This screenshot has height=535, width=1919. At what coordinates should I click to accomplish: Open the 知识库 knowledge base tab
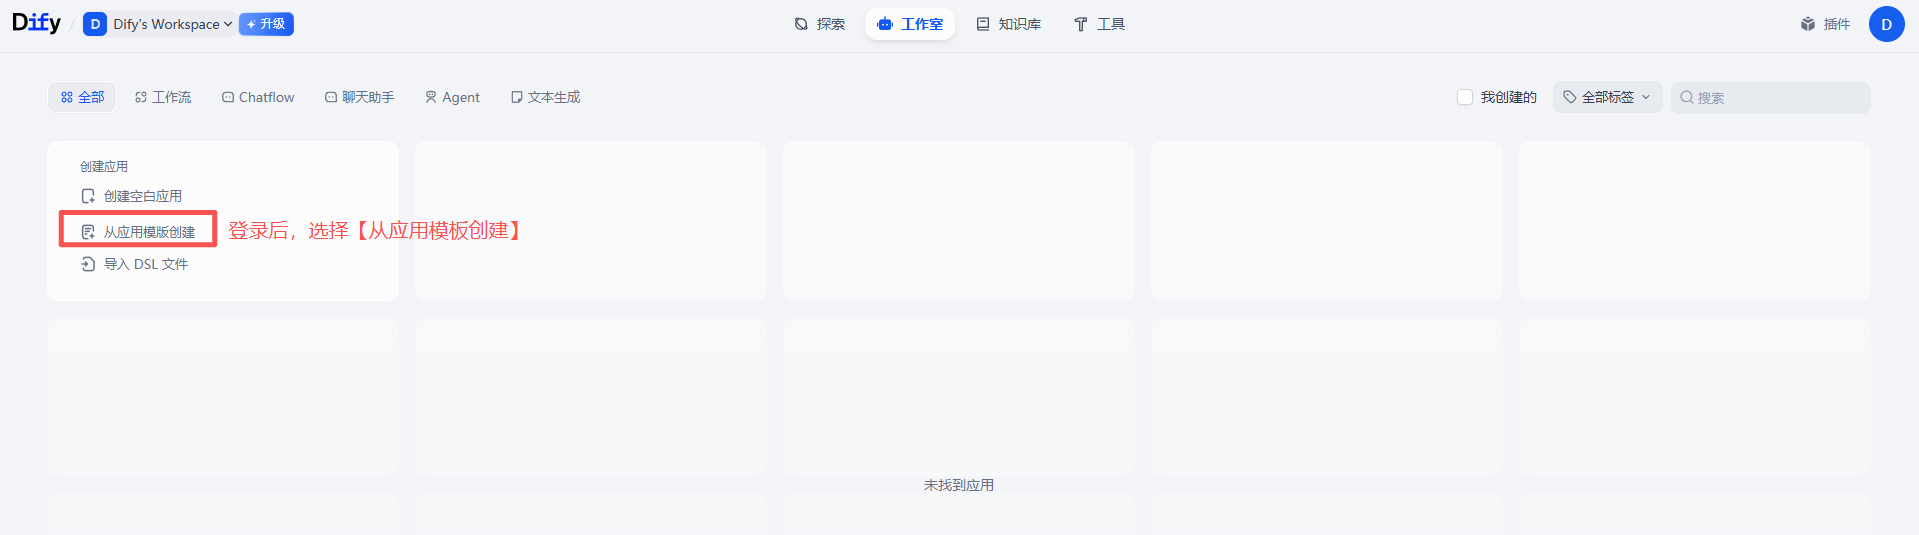(x=1009, y=24)
